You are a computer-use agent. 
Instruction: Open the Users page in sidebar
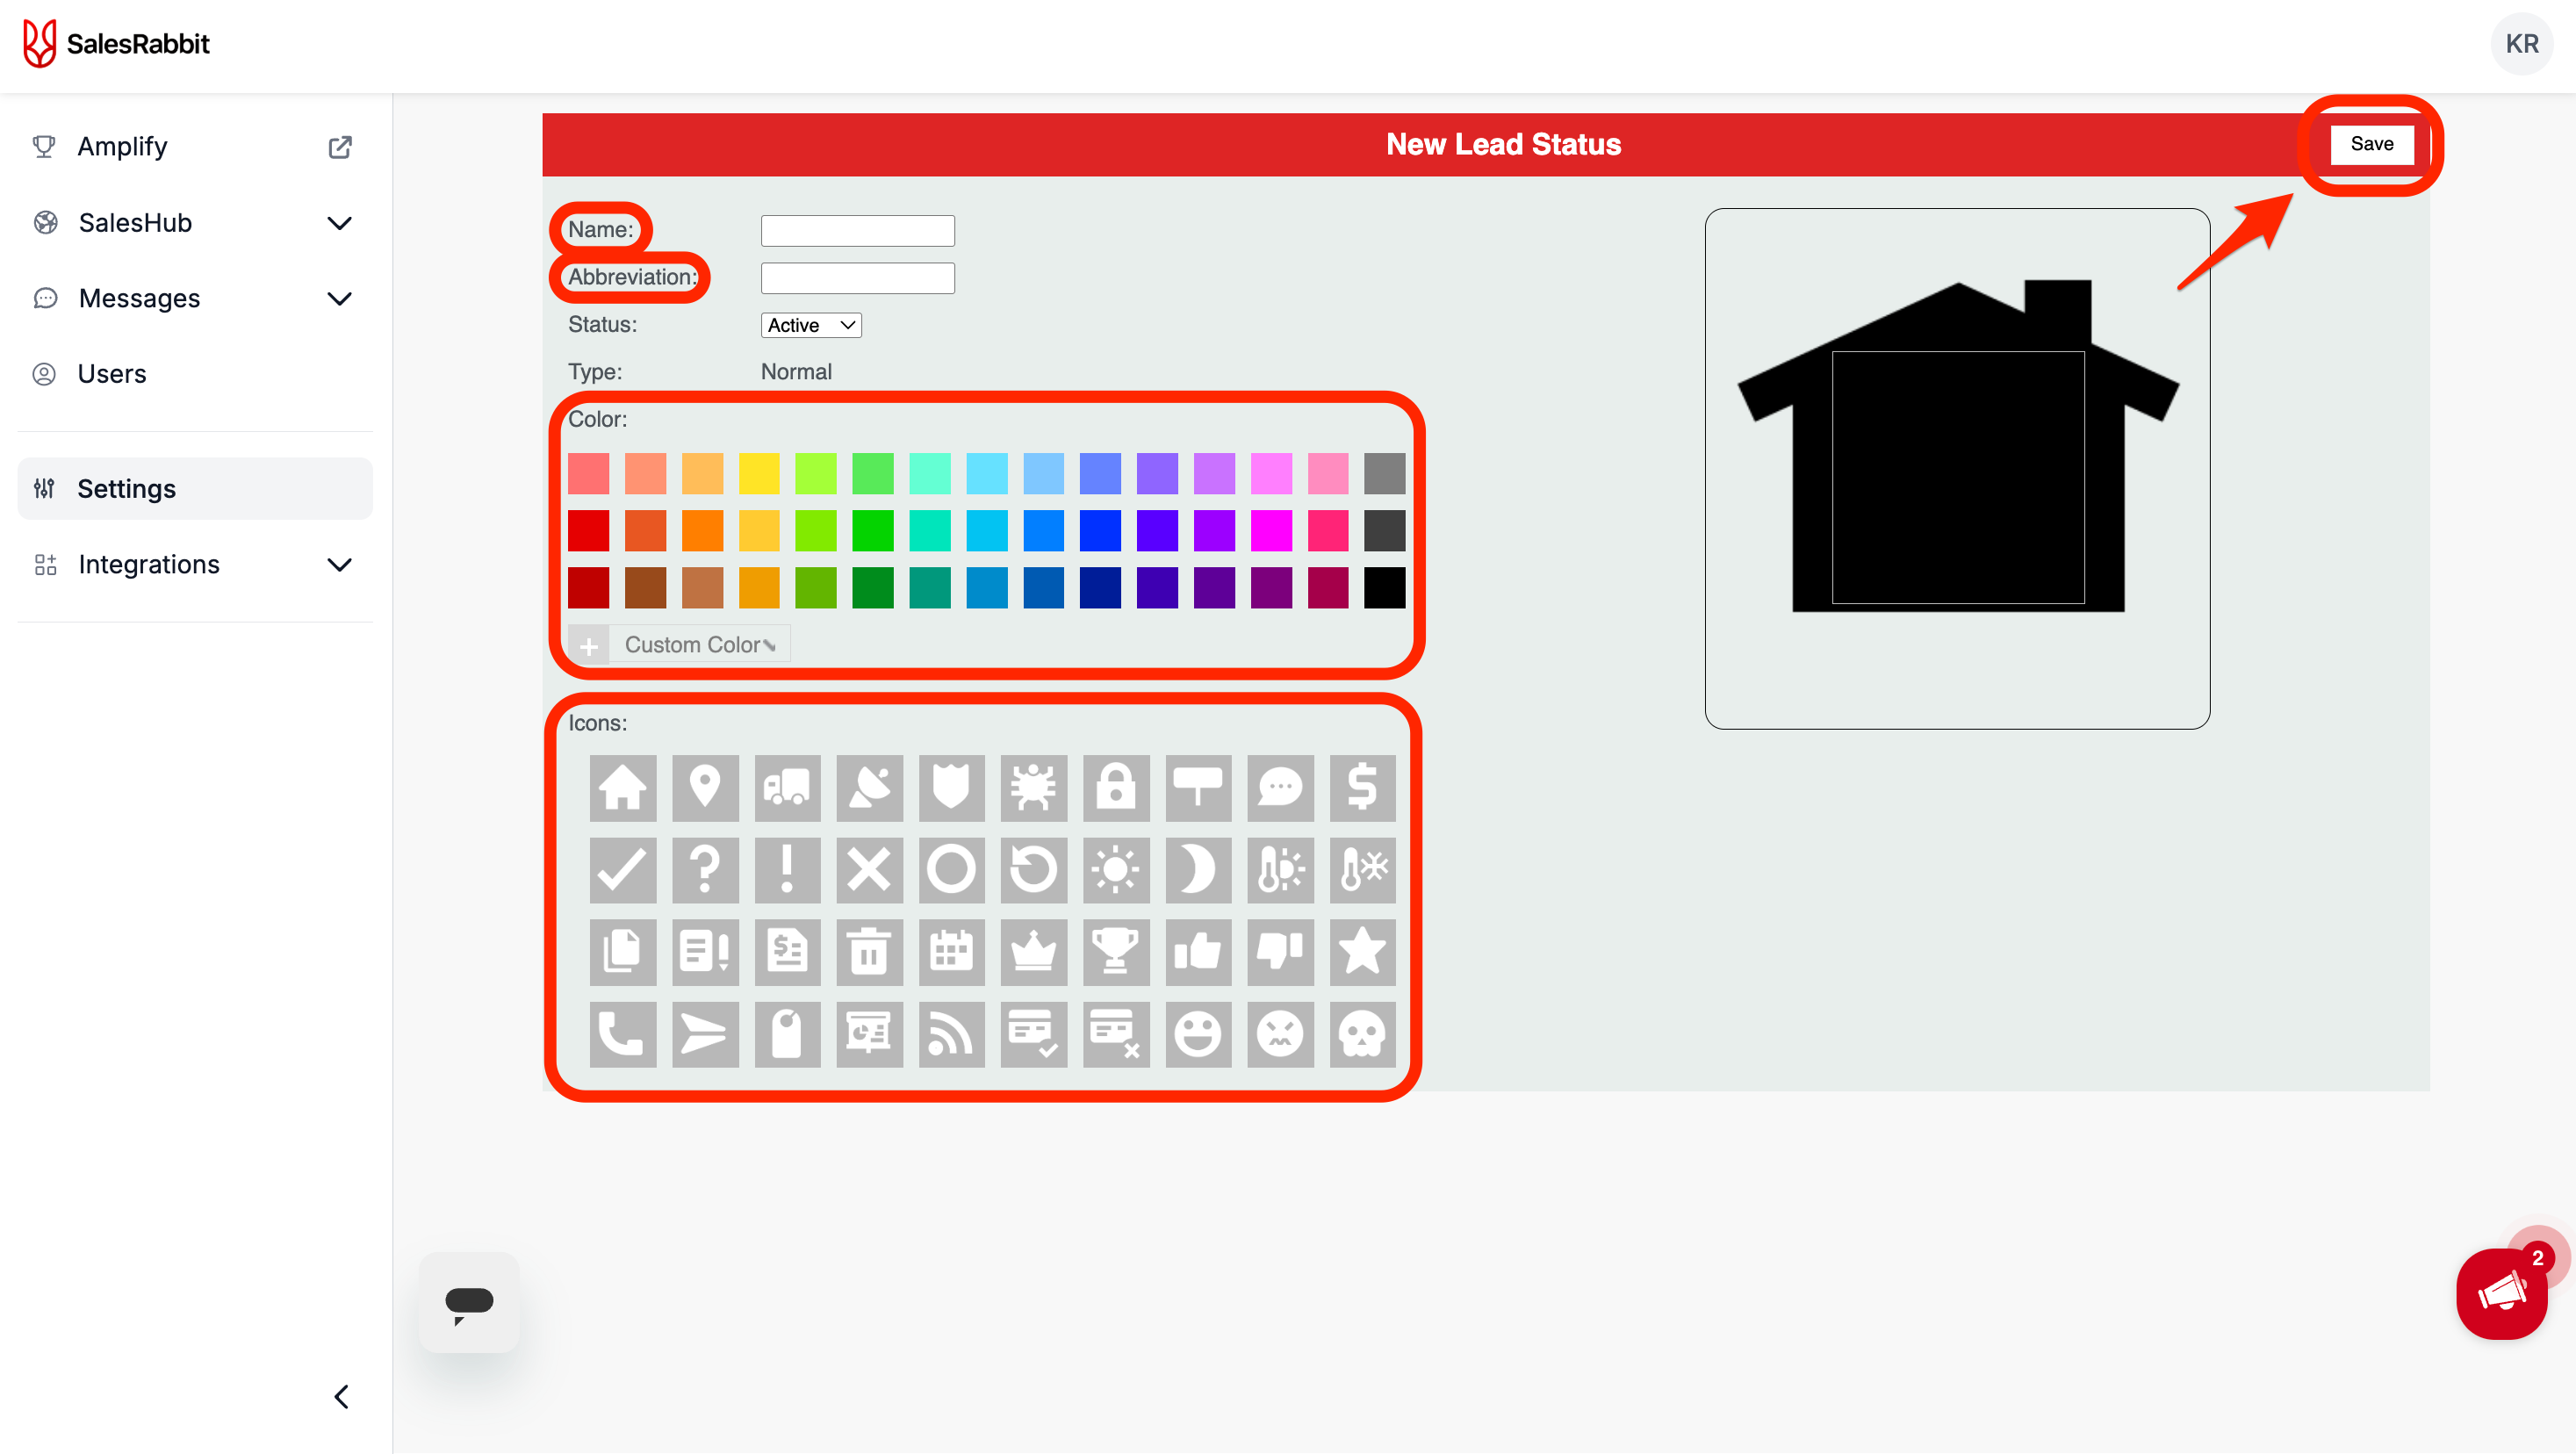point(112,374)
